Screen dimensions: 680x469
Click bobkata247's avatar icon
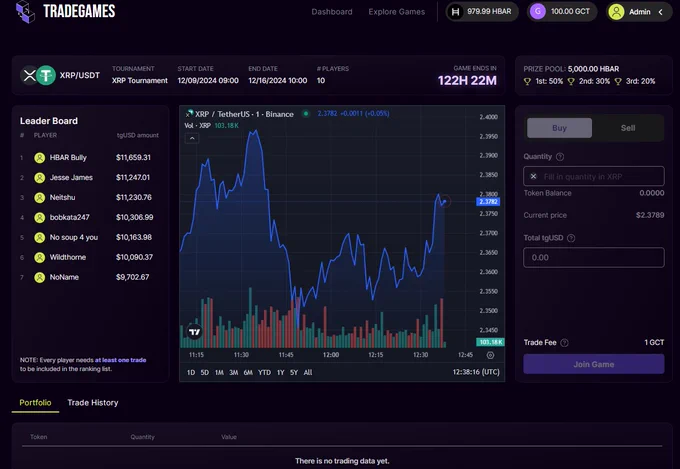coord(39,217)
